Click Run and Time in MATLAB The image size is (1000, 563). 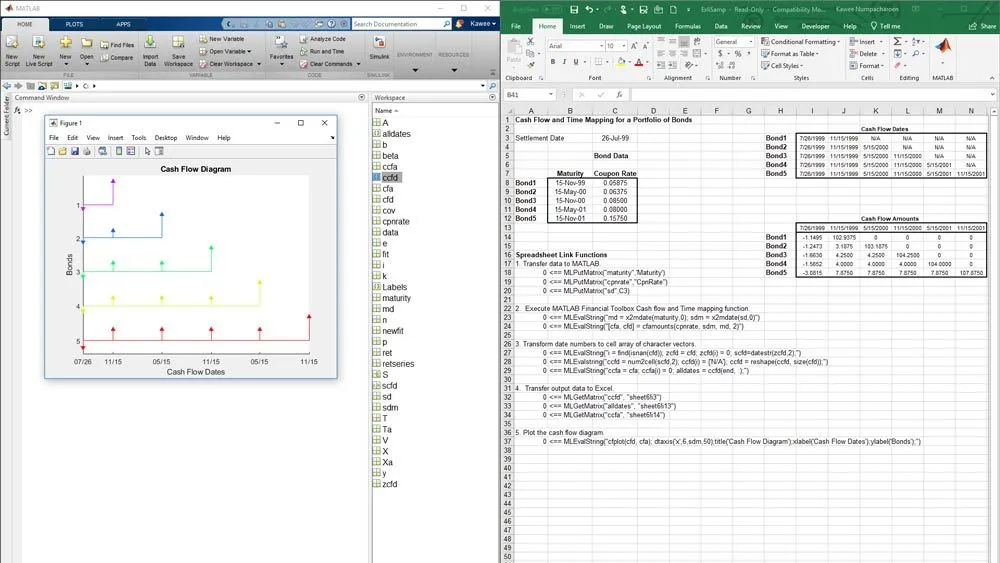(322, 52)
